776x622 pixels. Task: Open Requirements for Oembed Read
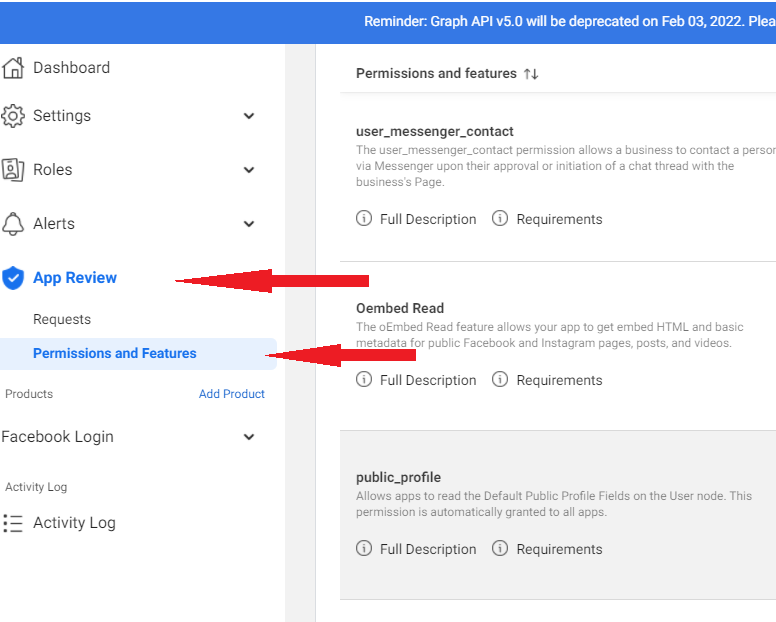tap(559, 381)
